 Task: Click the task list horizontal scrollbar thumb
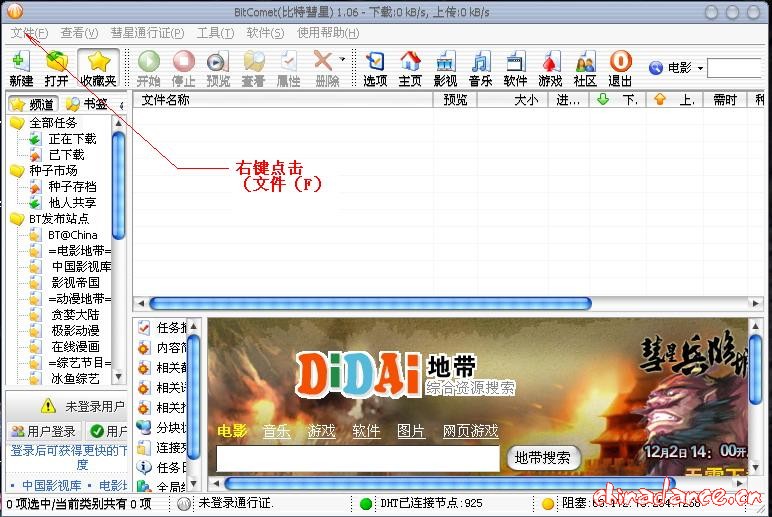point(370,303)
